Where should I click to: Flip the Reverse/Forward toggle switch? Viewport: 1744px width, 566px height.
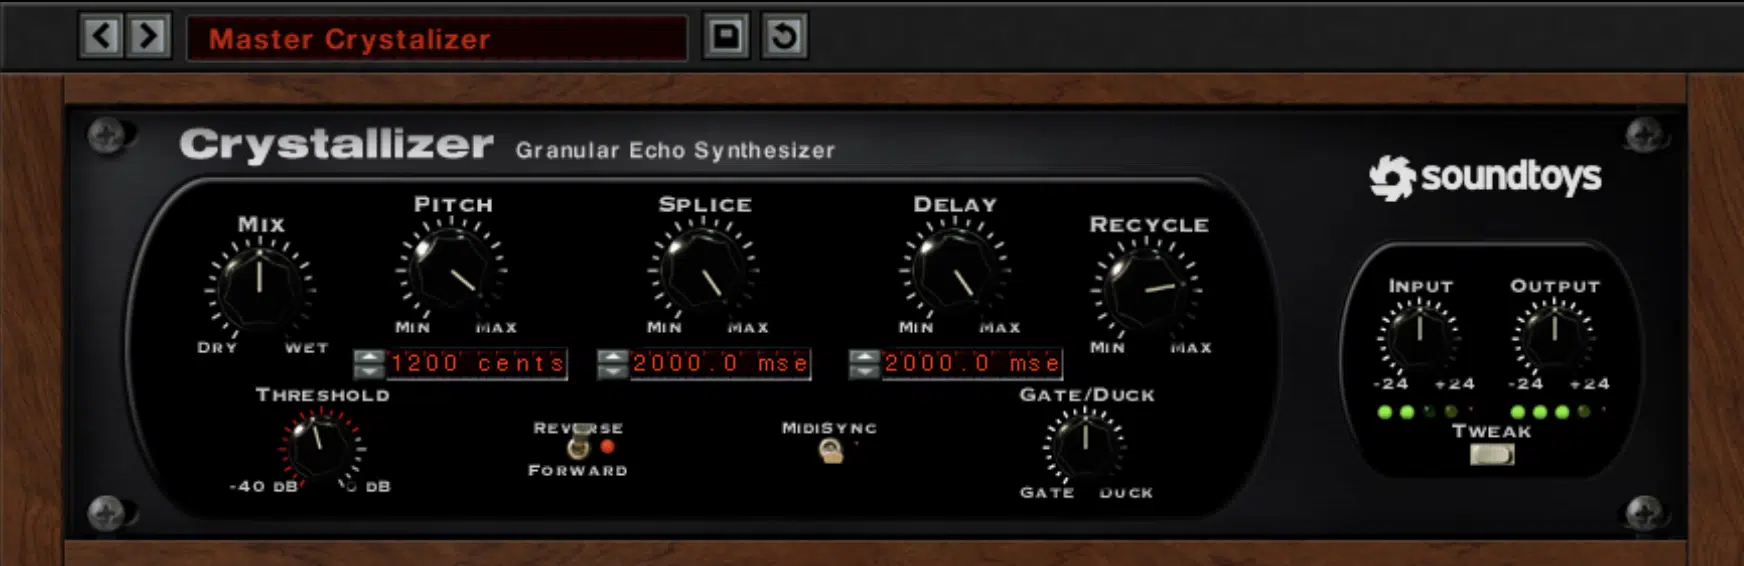579,442
